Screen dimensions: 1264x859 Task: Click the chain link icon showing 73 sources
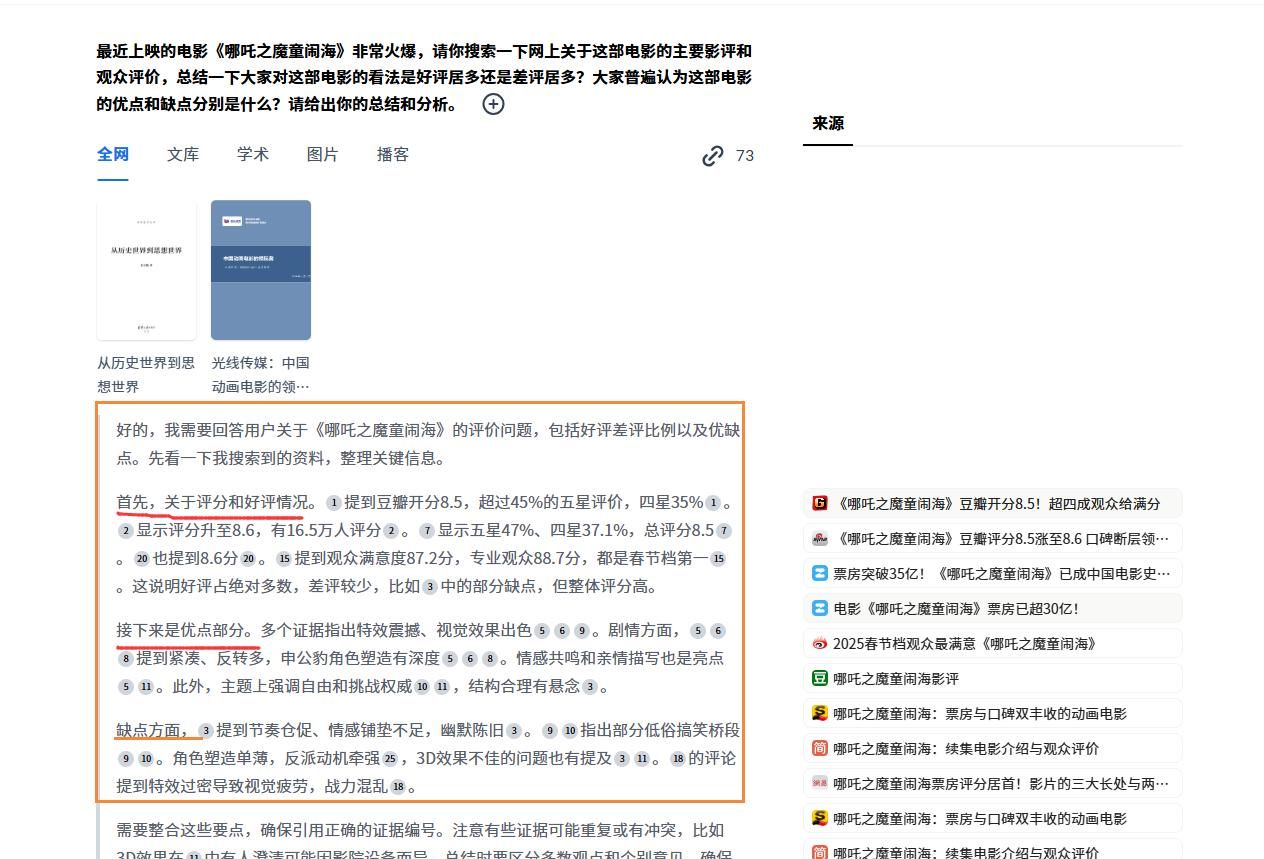click(712, 156)
